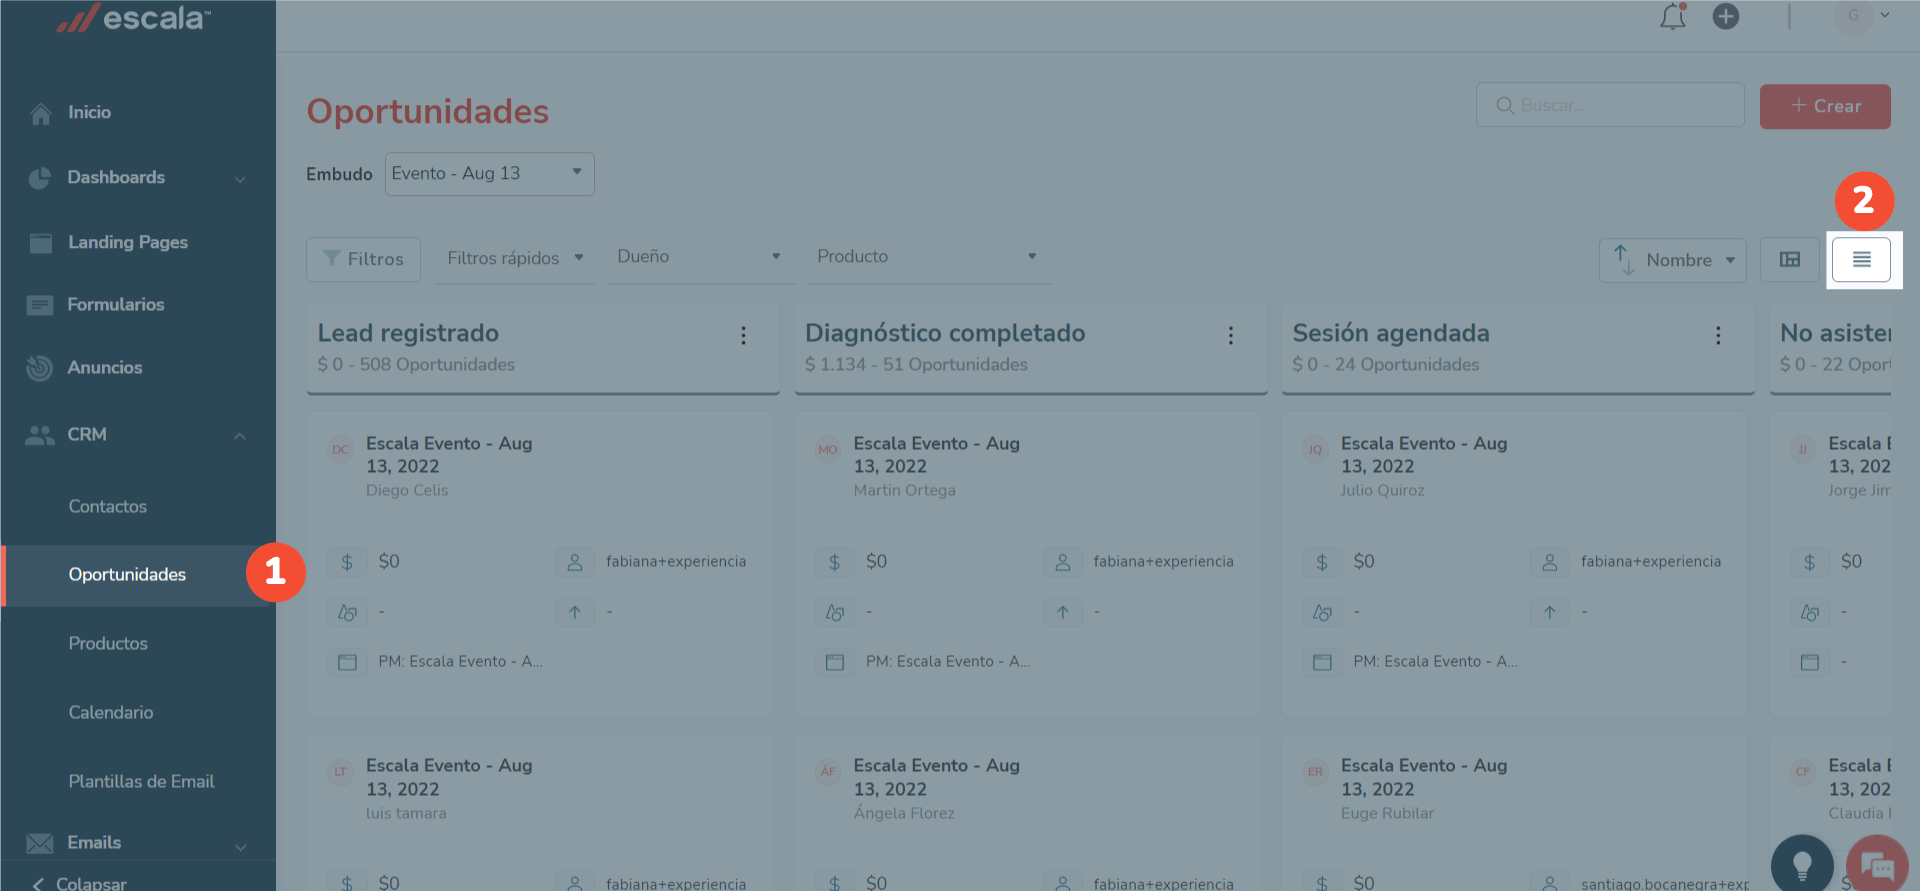Open Sesión agendada column three-dot menu
The height and width of the screenshot is (891, 1920).
click(1718, 336)
